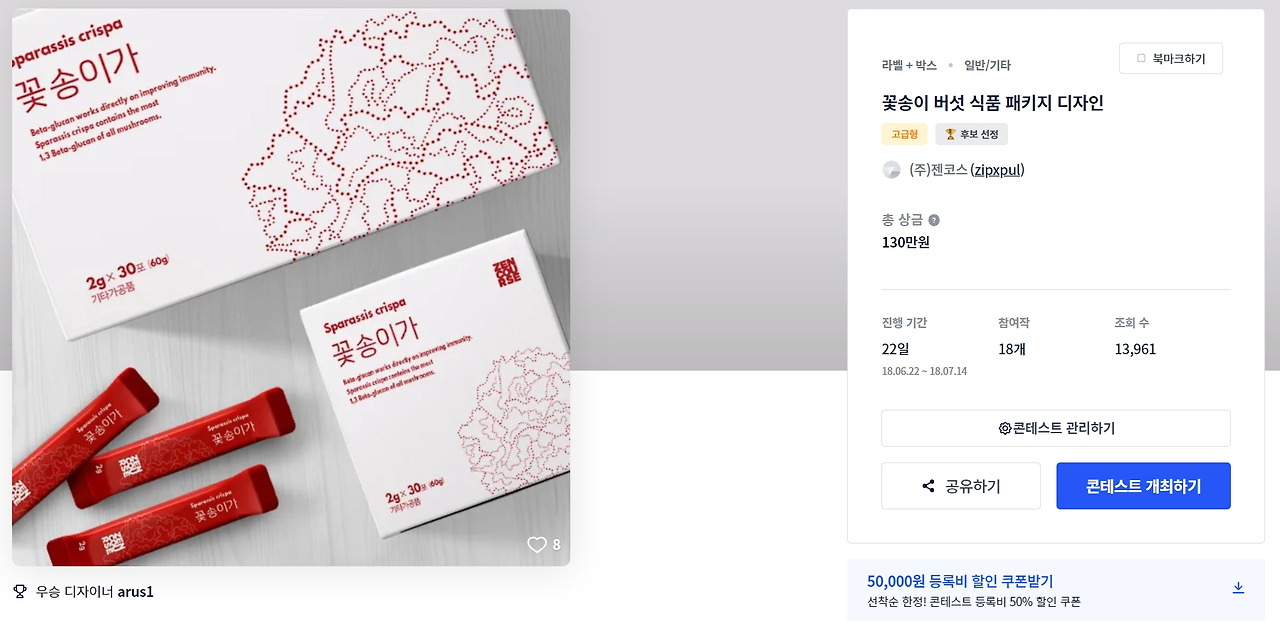Select the 일반/기타 category
The width and height of the screenshot is (1280, 631).
(x=987, y=65)
